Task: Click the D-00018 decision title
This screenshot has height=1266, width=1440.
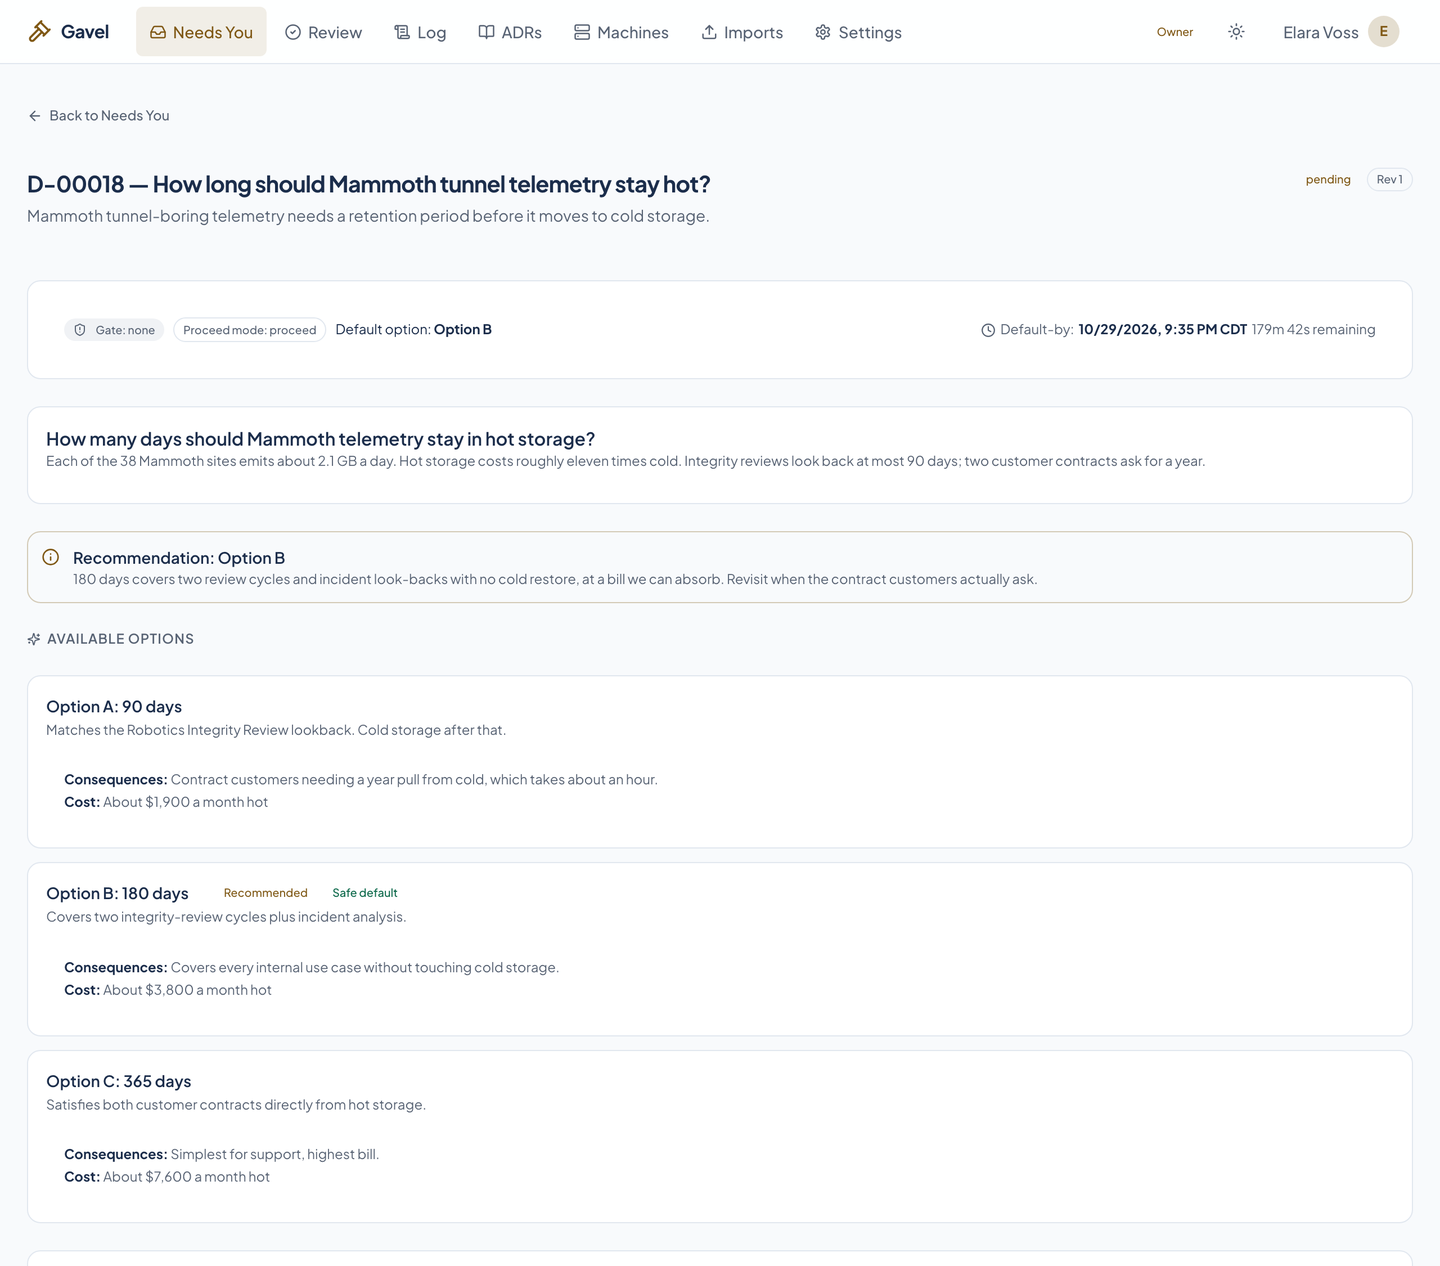Action: [x=369, y=184]
